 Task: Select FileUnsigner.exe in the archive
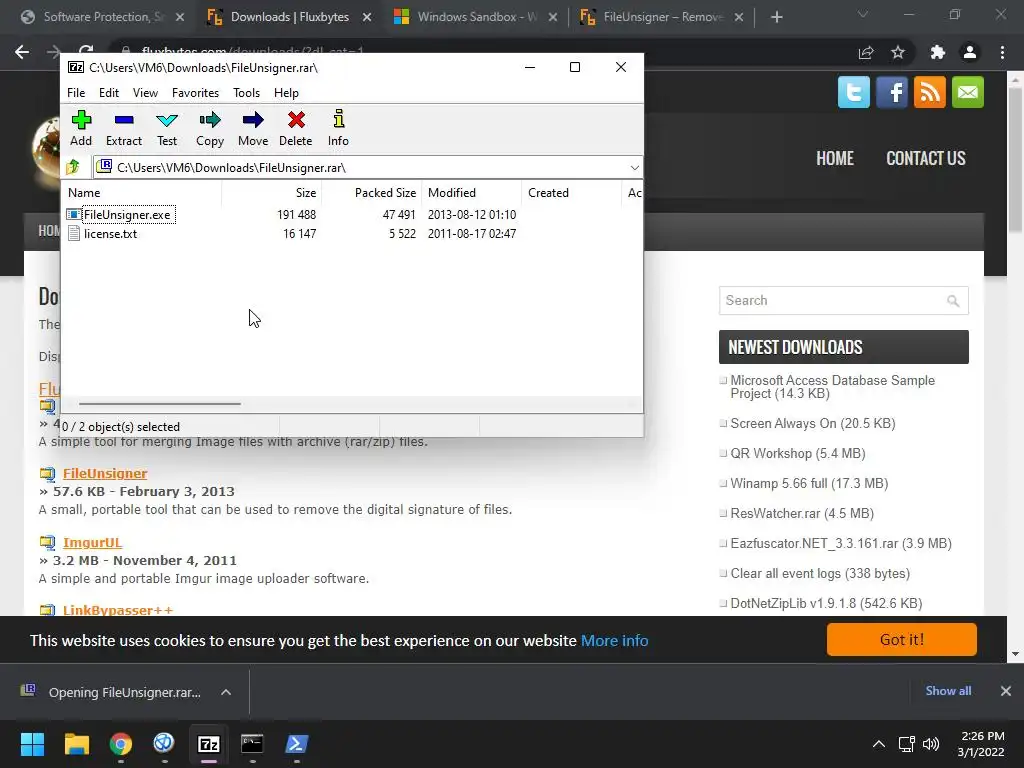pos(127,215)
